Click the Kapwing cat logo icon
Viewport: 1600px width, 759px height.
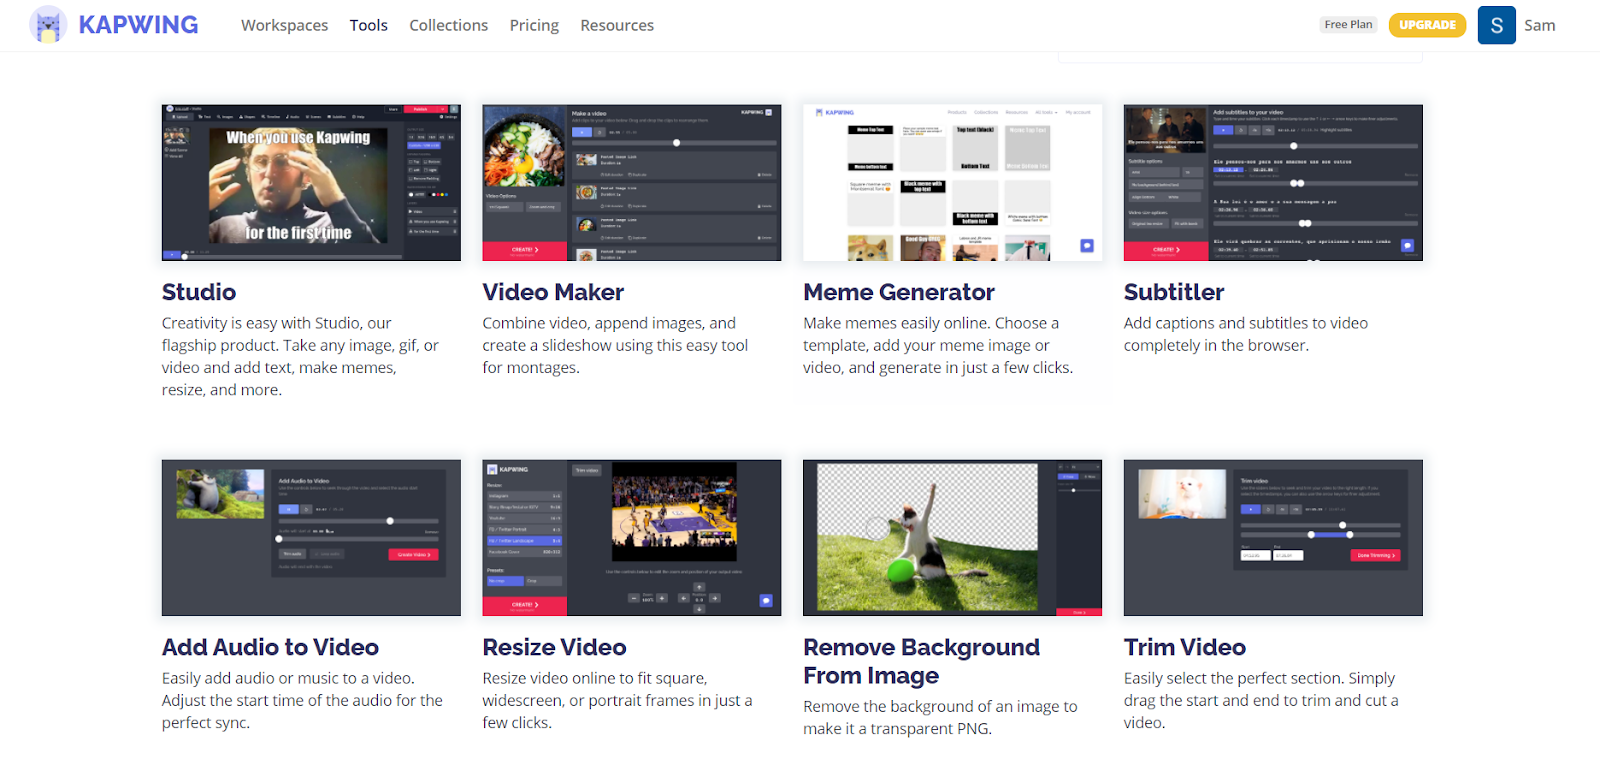48,25
